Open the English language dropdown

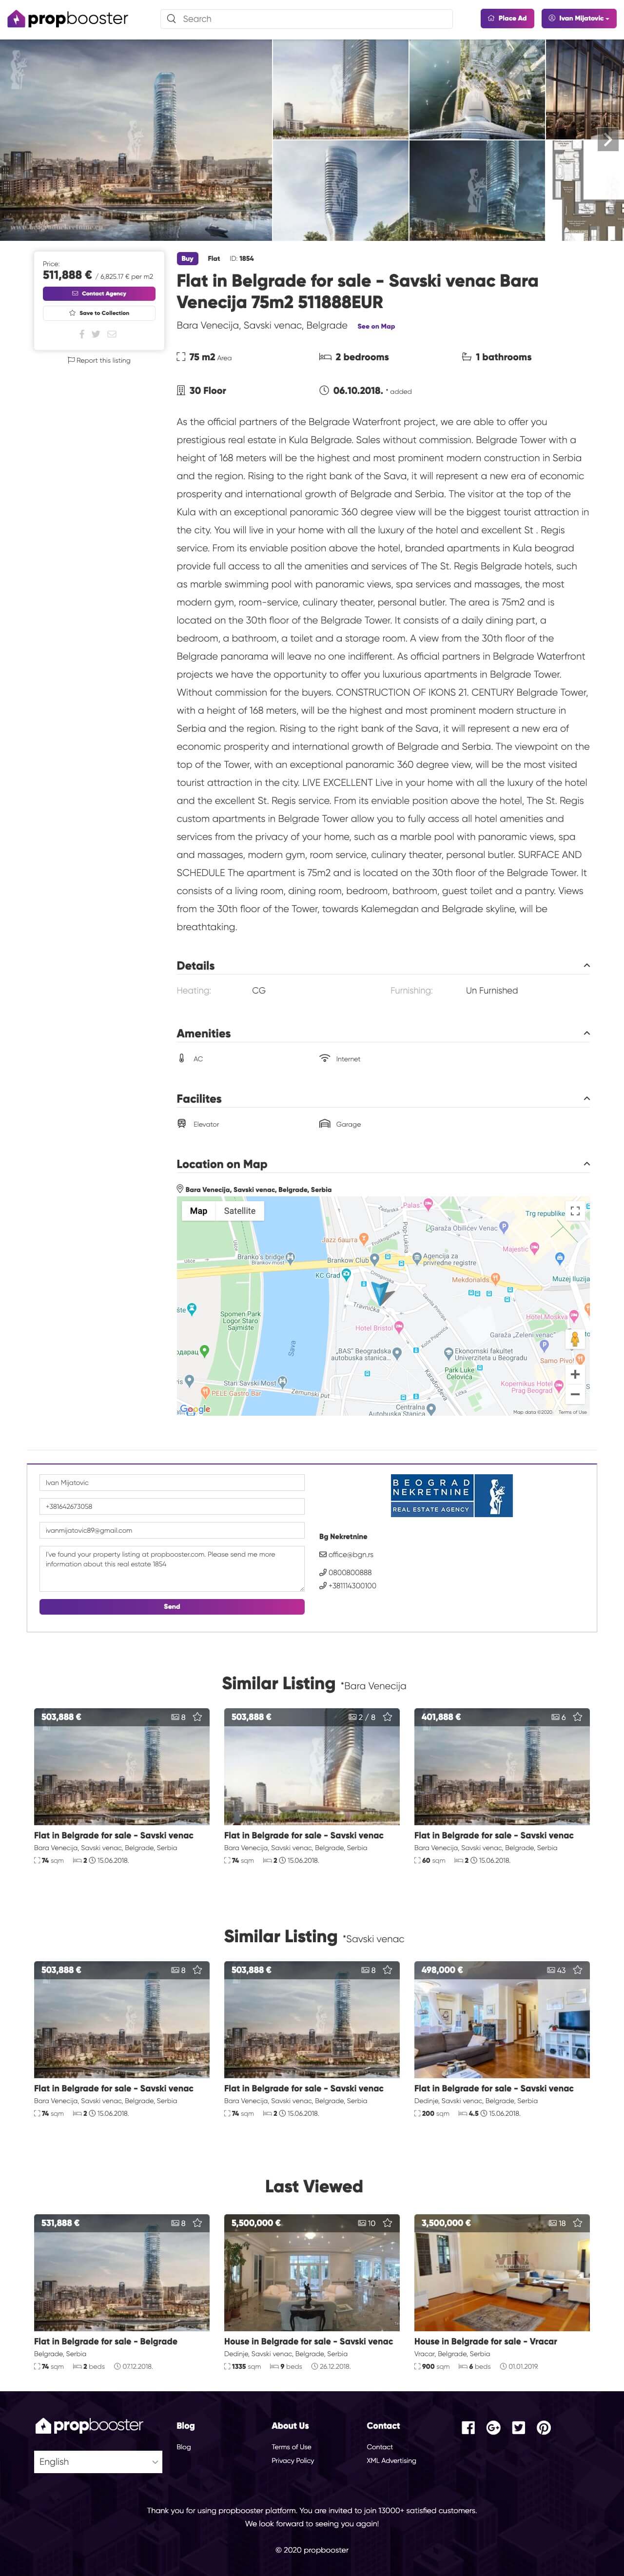[98, 2461]
